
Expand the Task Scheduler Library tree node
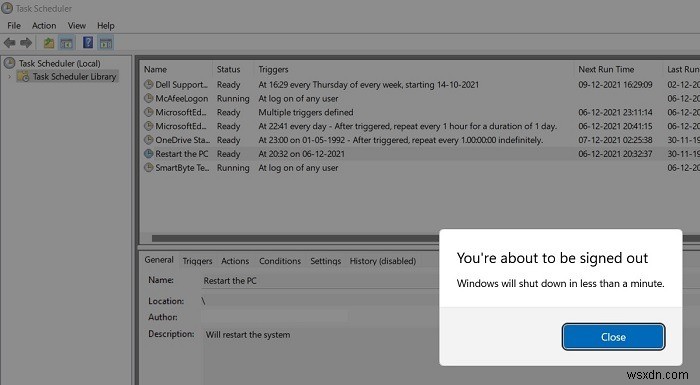(9, 76)
